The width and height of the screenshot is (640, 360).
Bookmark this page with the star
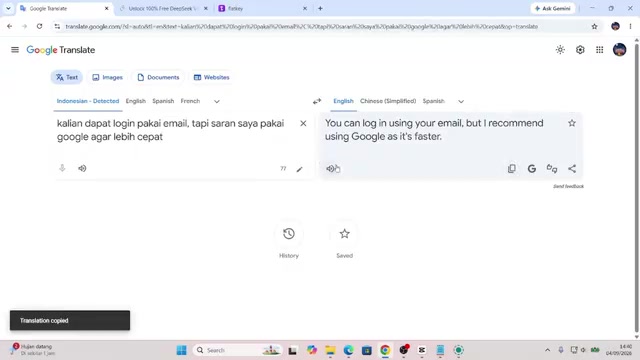(x=594, y=27)
